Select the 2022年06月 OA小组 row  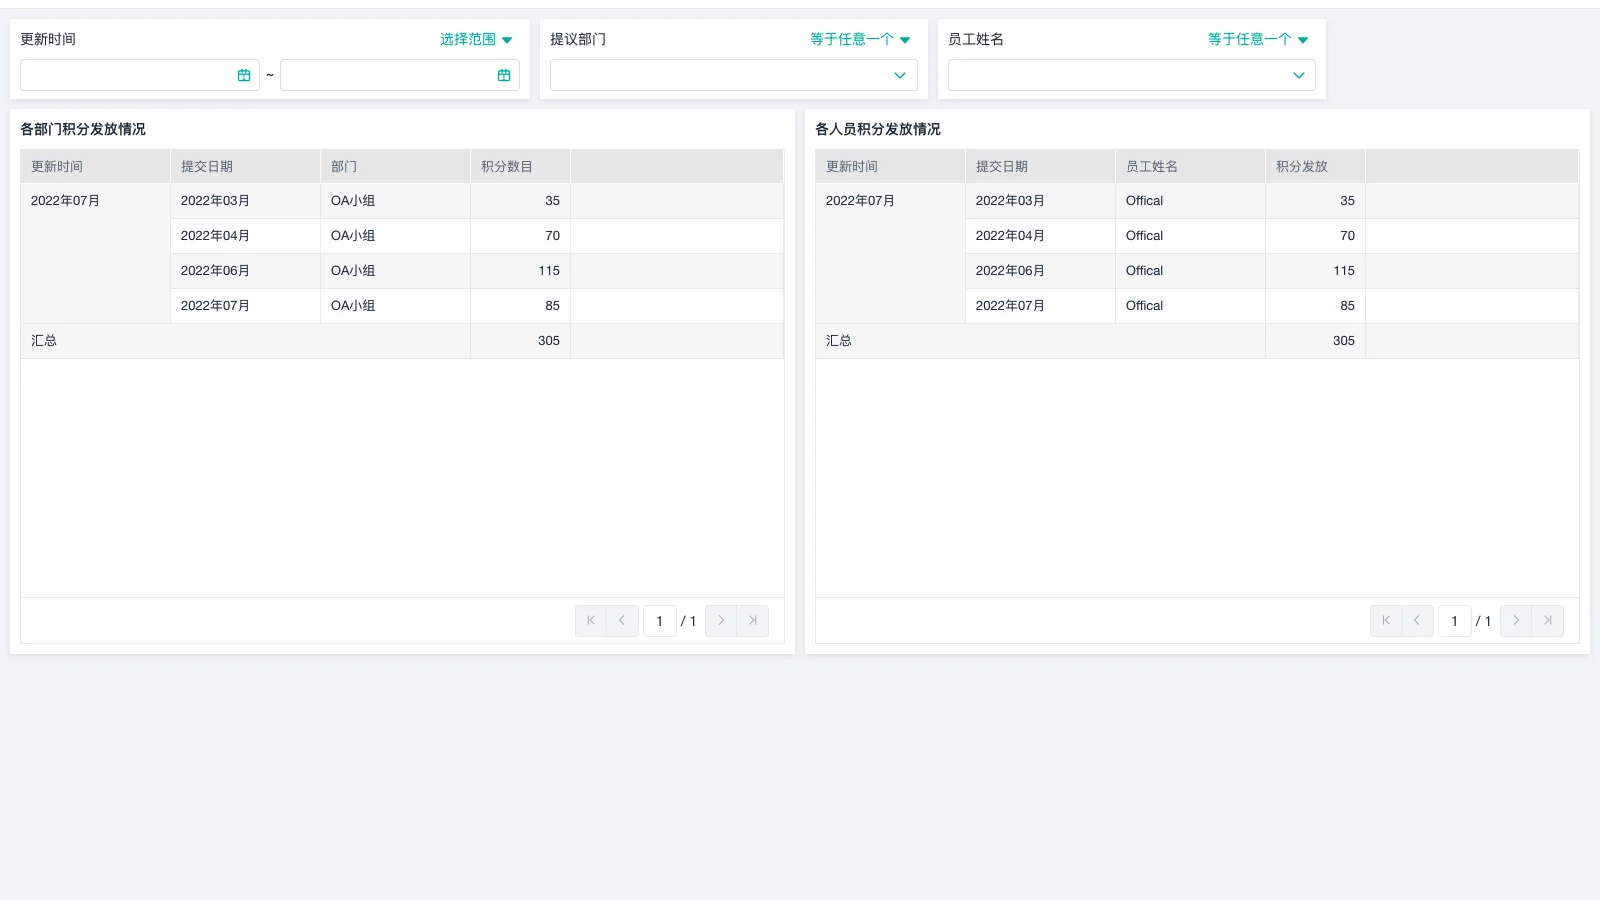pos(352,271)
